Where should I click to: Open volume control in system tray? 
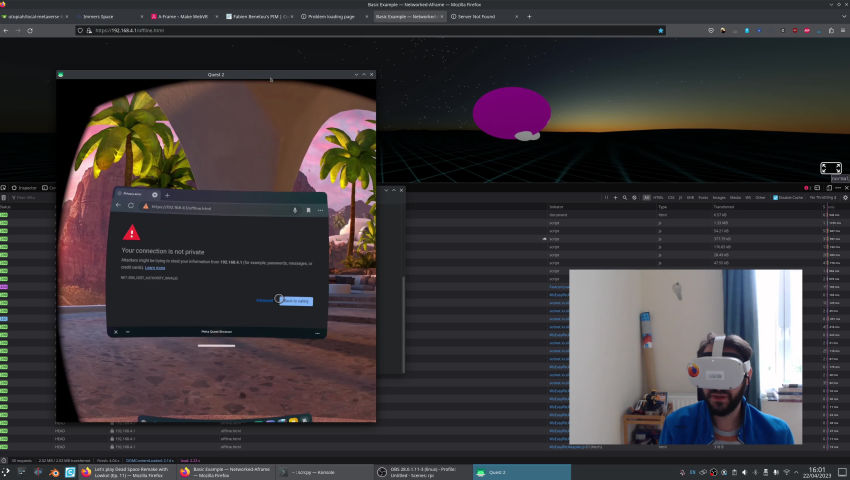744,472
